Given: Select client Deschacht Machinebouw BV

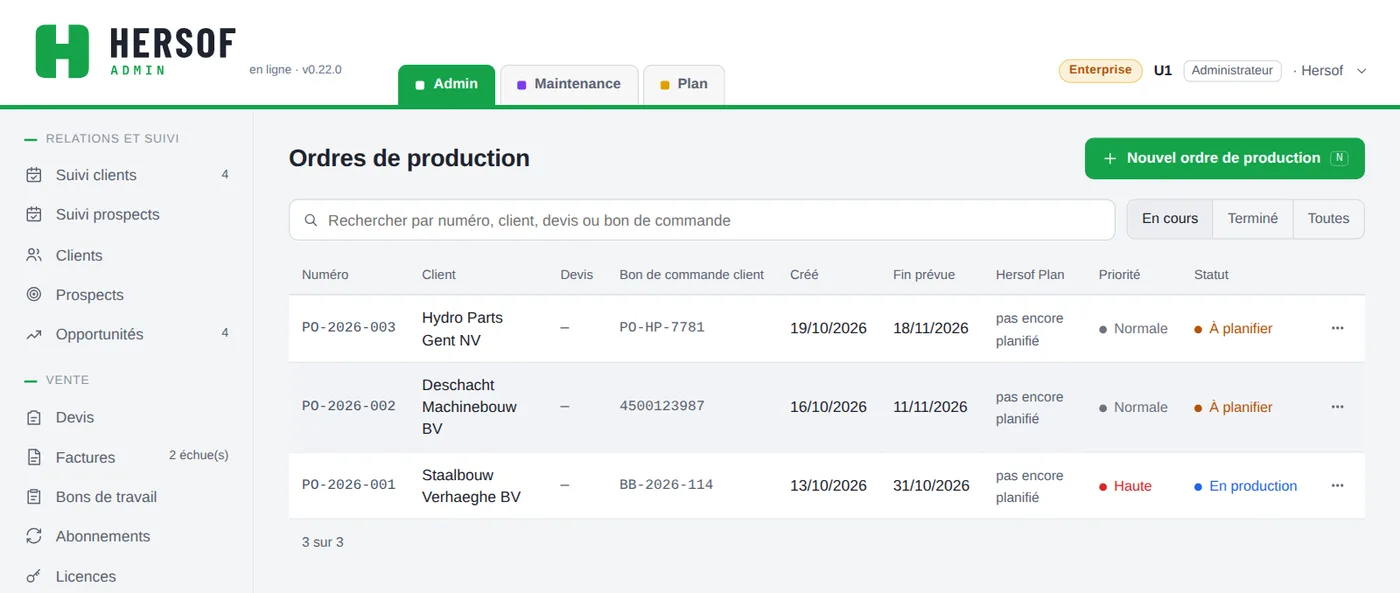Looking at the screenshot, I should coord(469,407).
